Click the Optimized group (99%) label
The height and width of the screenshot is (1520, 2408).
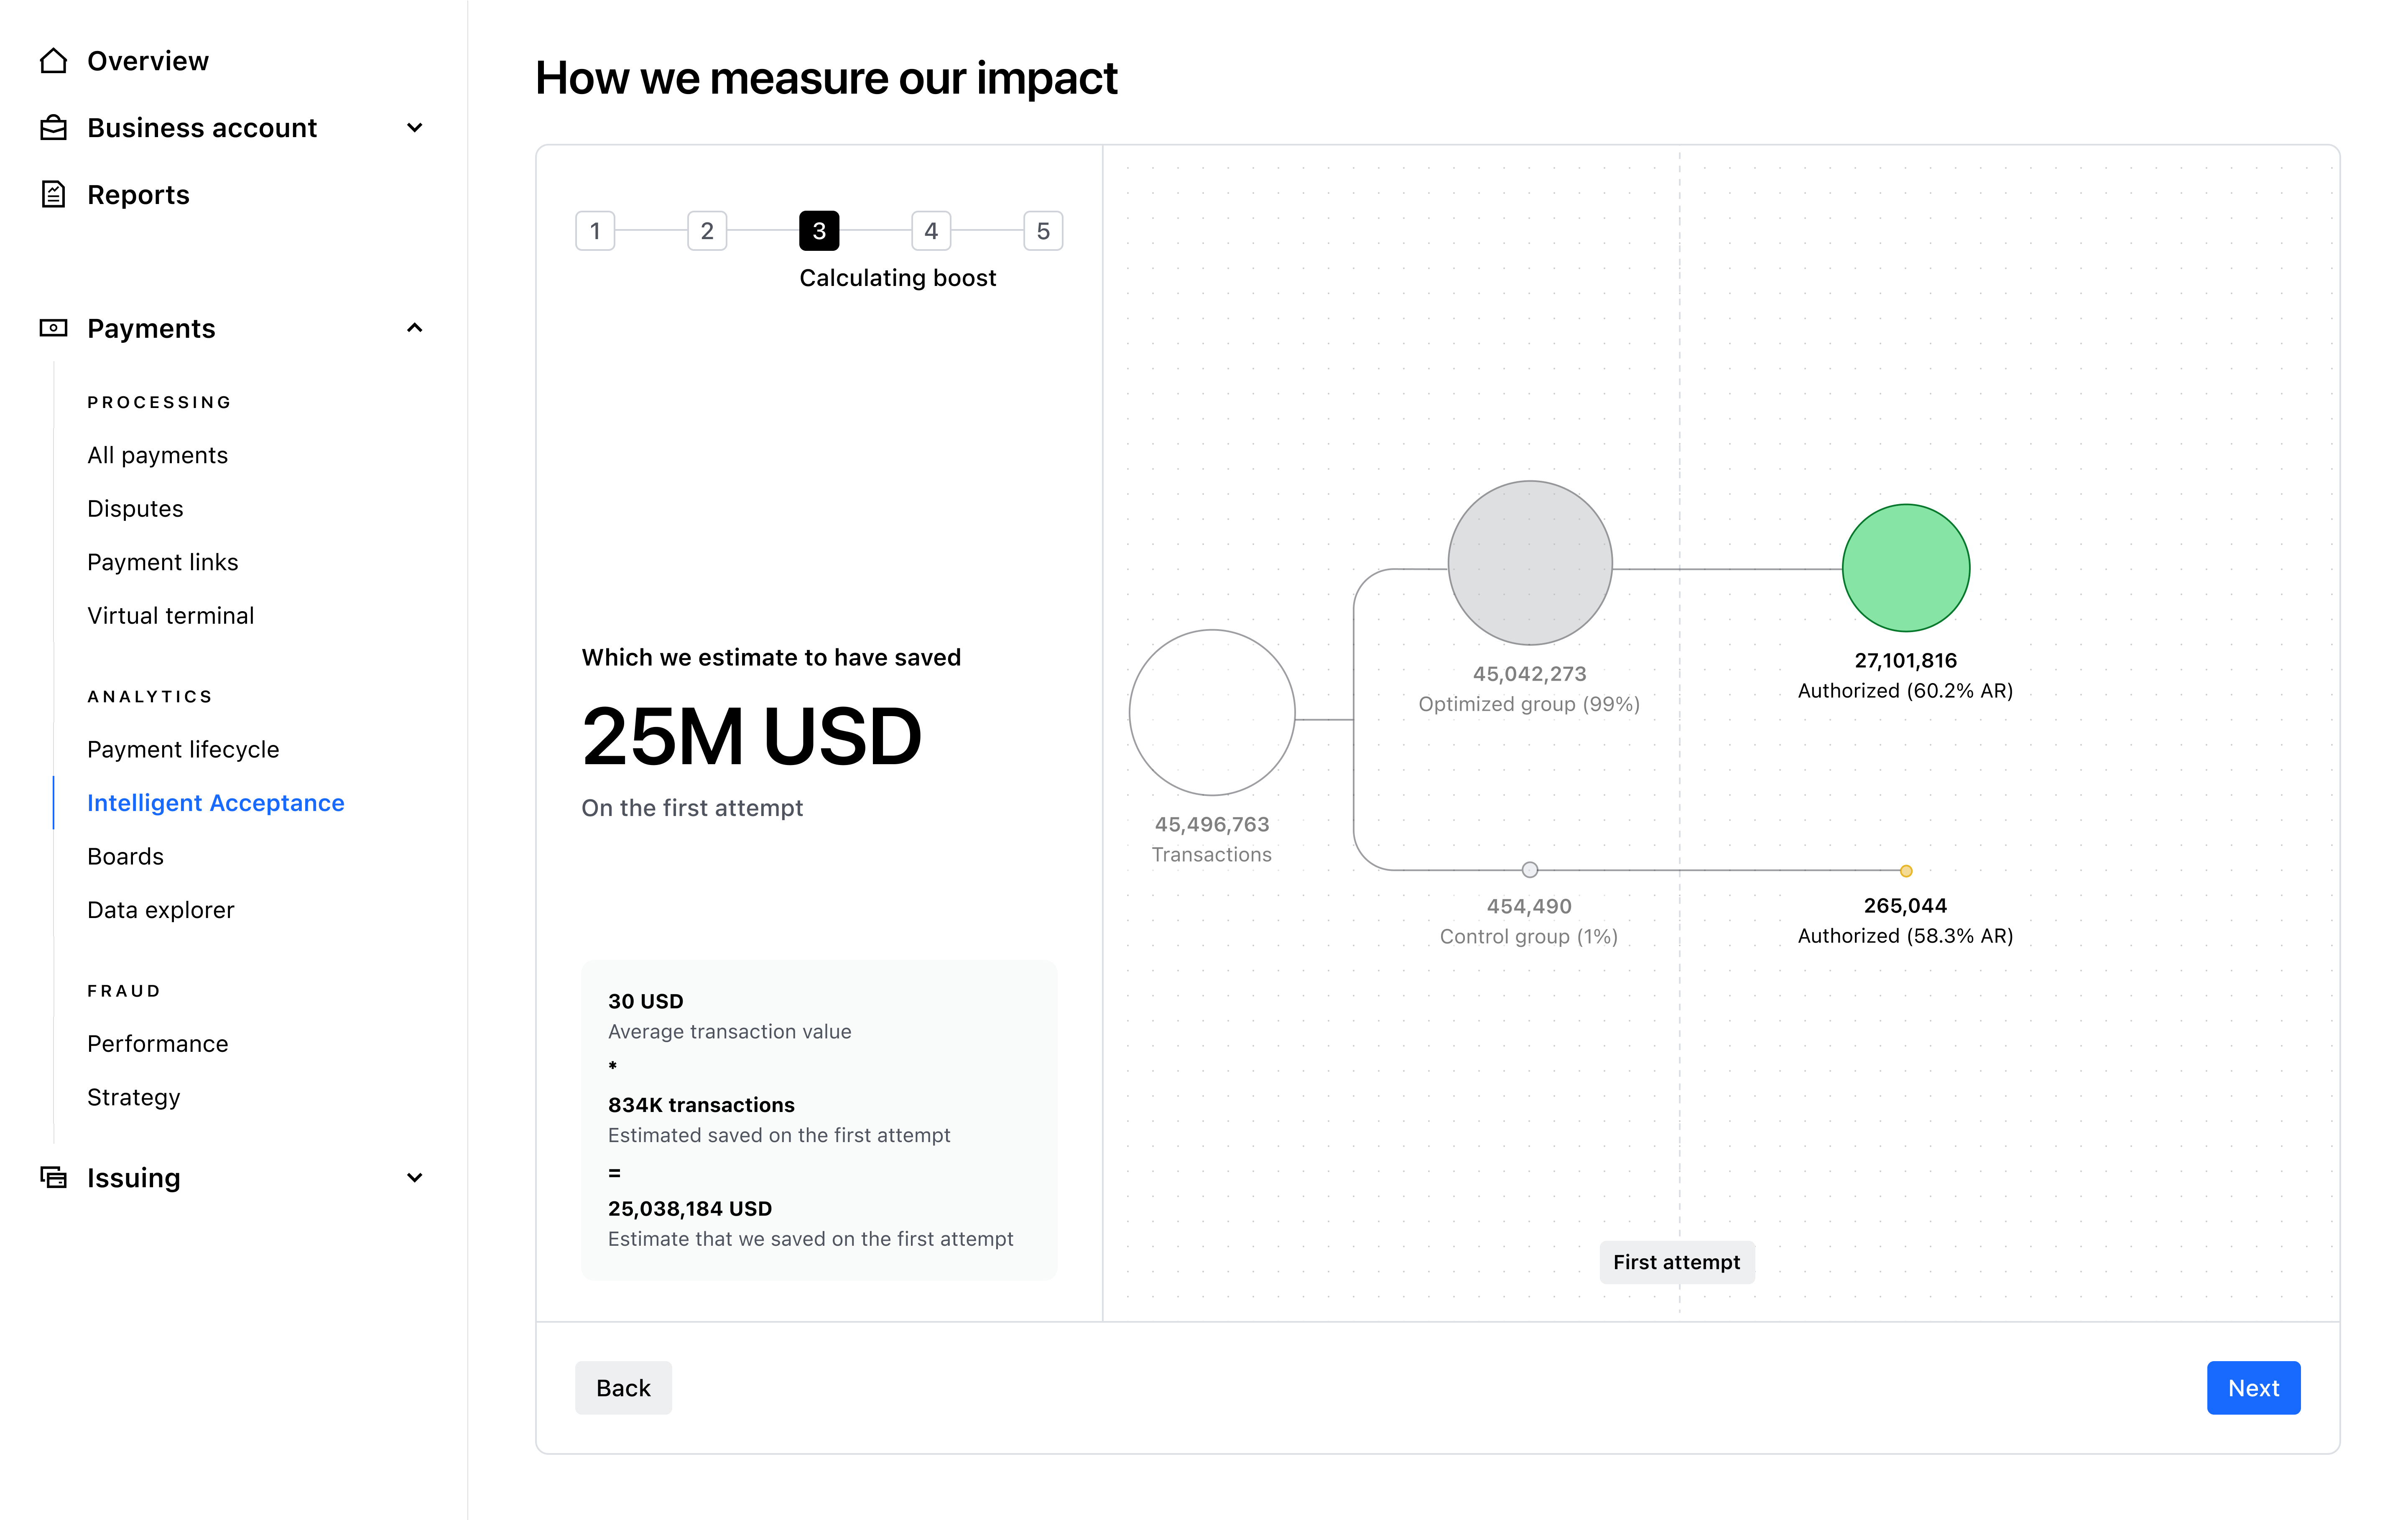click(x=1529, y=704)
